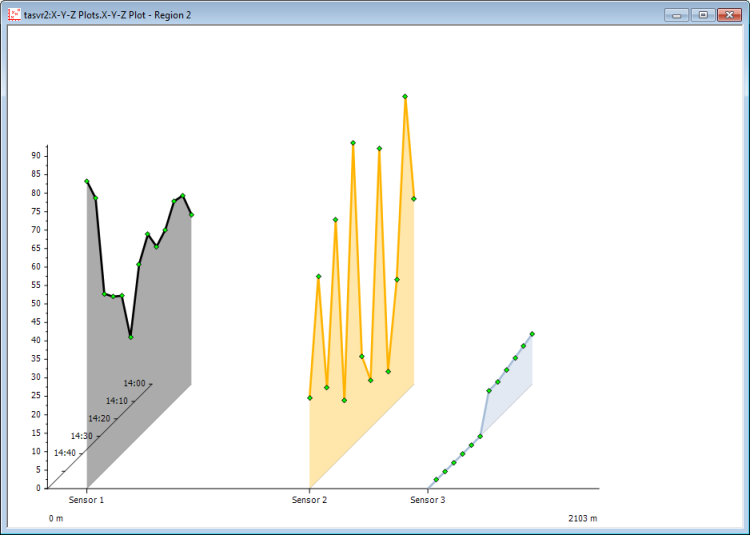Click the Sensor 1 axis label
The height and width of the screenshot is (535, 750).
(x=86, y=500)
